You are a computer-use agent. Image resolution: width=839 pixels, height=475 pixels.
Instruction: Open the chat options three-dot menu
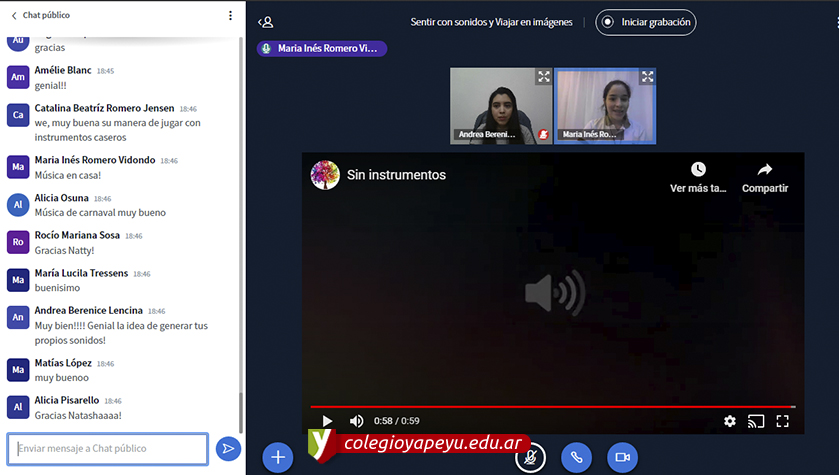click(x=230, y=16)
